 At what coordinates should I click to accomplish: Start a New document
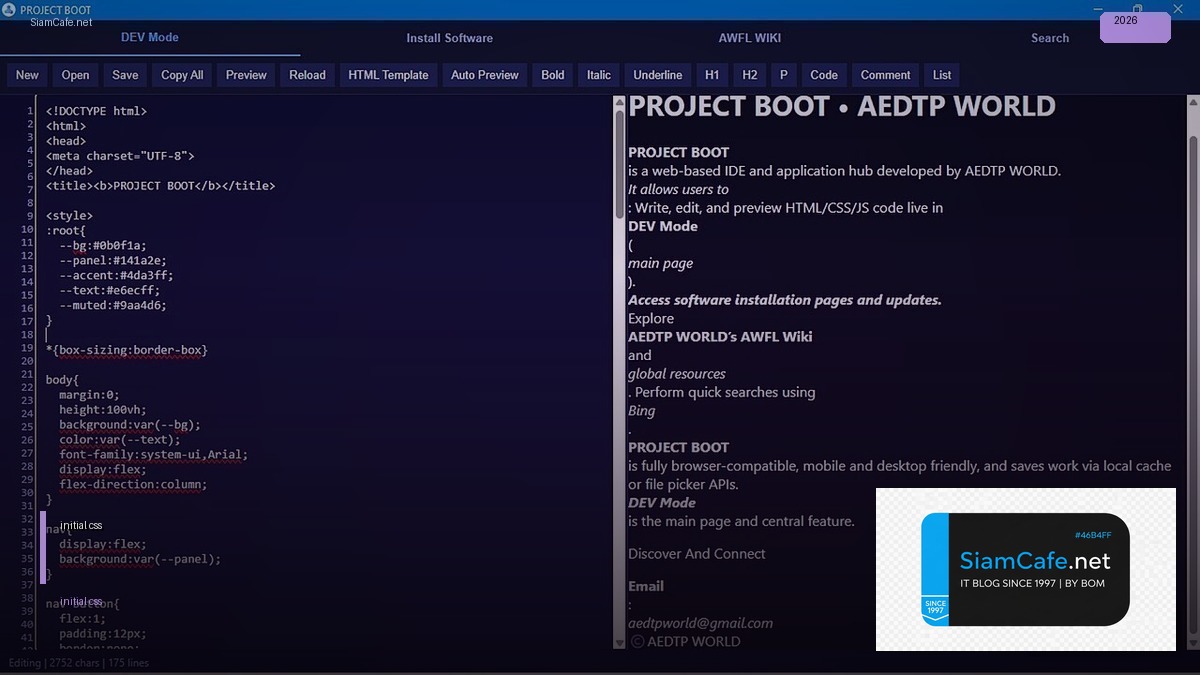pyautogui.click(x=26, y=74)
